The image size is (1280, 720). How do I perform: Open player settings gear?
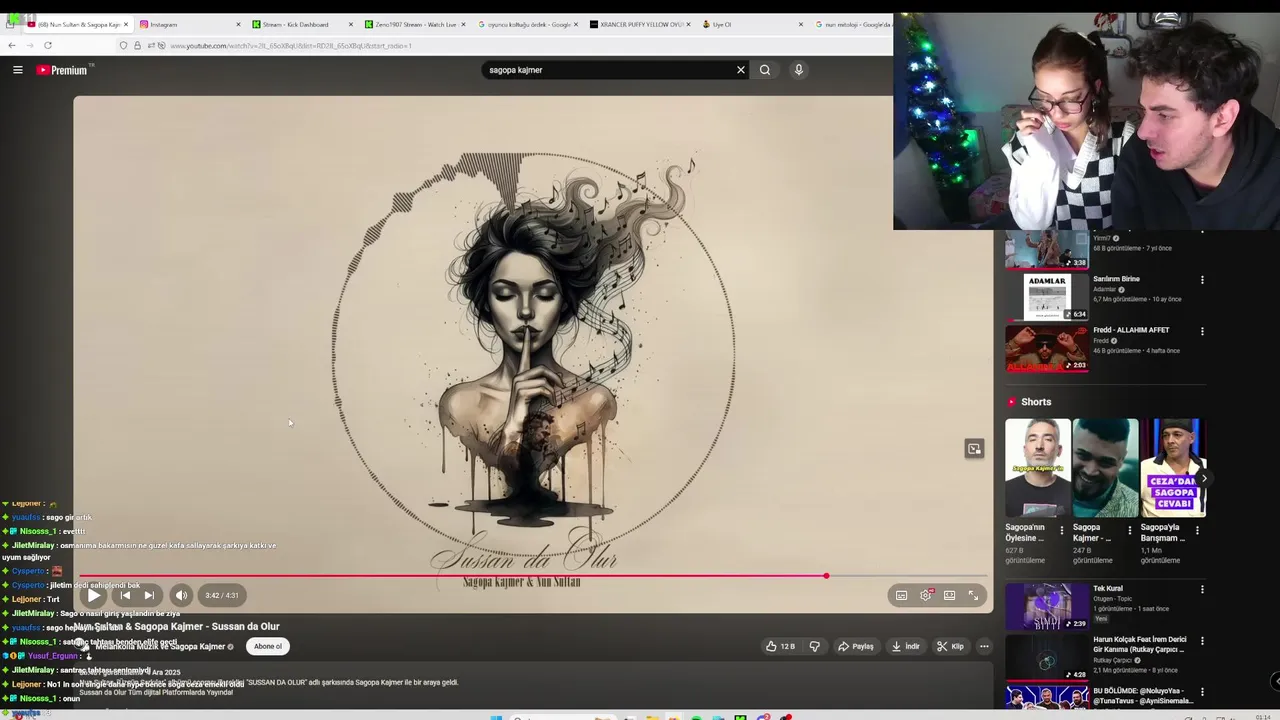coord(926,595)
